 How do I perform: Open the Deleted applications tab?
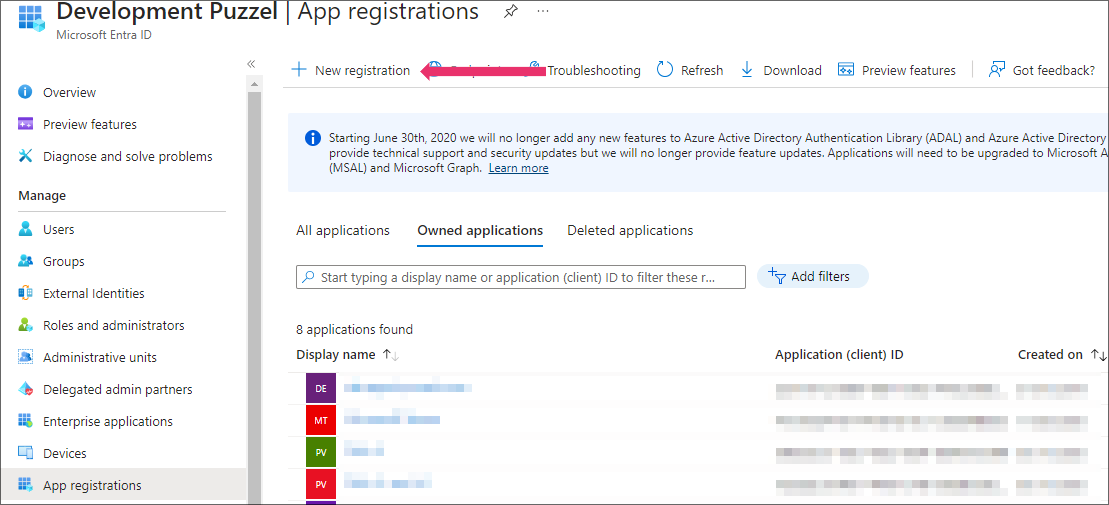630,231
